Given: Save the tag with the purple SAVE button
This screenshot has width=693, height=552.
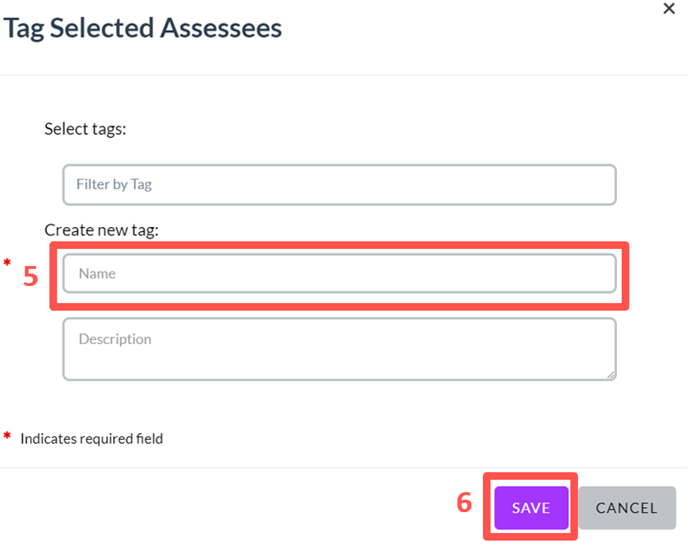Looking at the screenshot, I should pyautogui.click(x=531, y=507).
